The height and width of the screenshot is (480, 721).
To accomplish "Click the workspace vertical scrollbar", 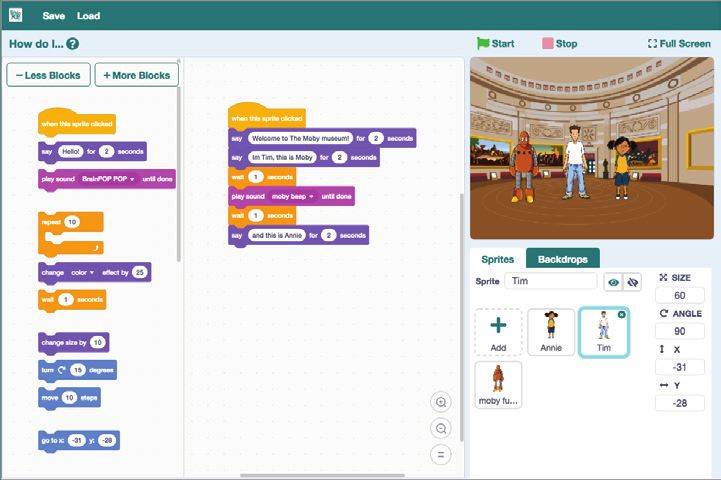I will point(461,317).
